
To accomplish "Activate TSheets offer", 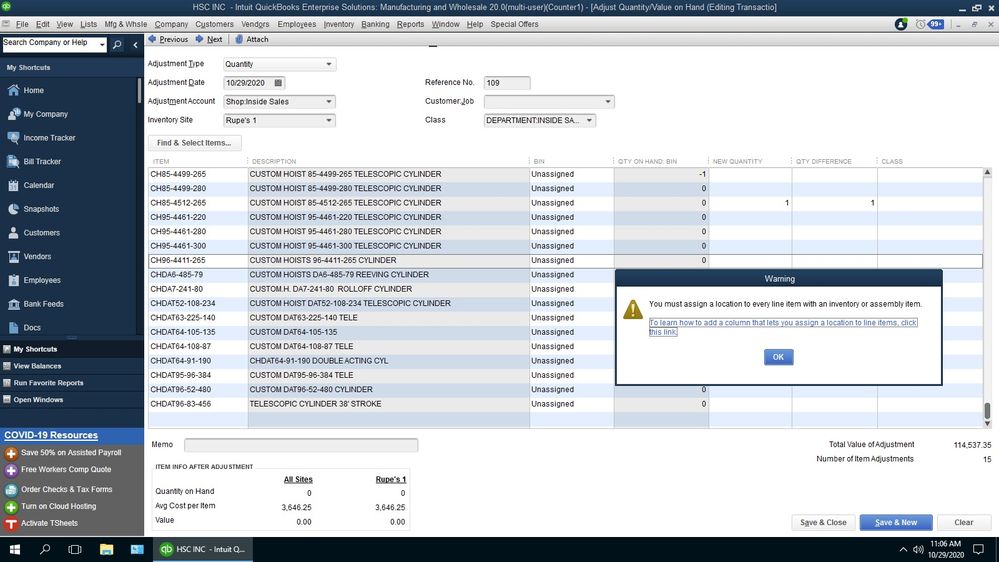I will click(x=49, y=523).
